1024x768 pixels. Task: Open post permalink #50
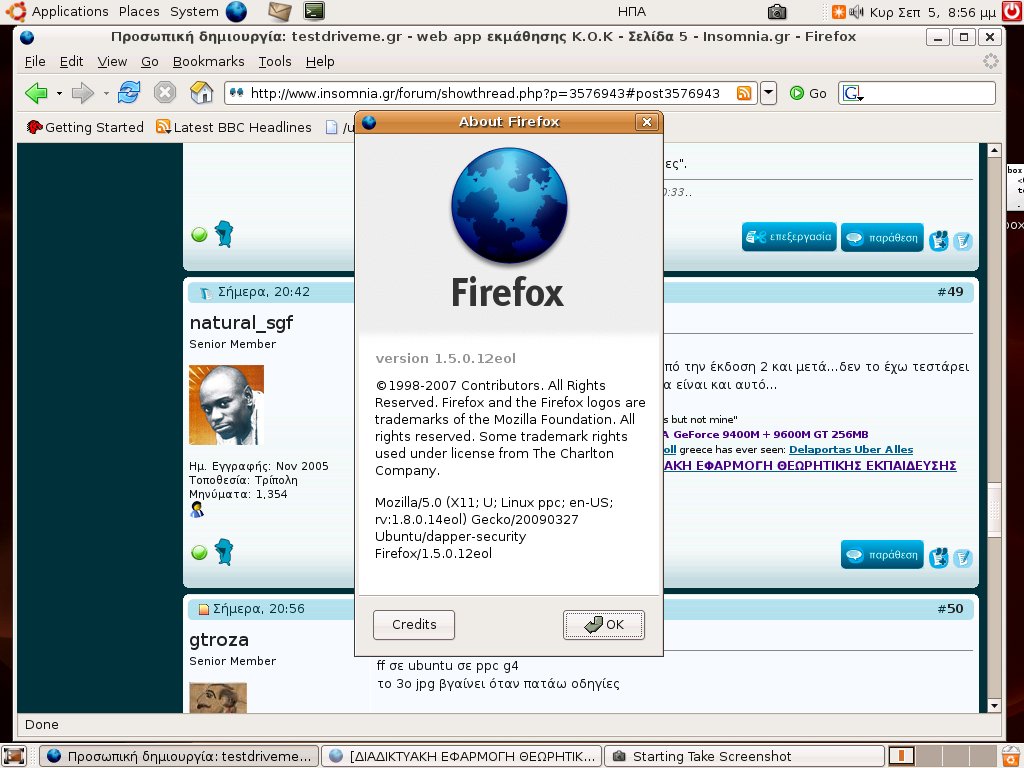point(950,609)
